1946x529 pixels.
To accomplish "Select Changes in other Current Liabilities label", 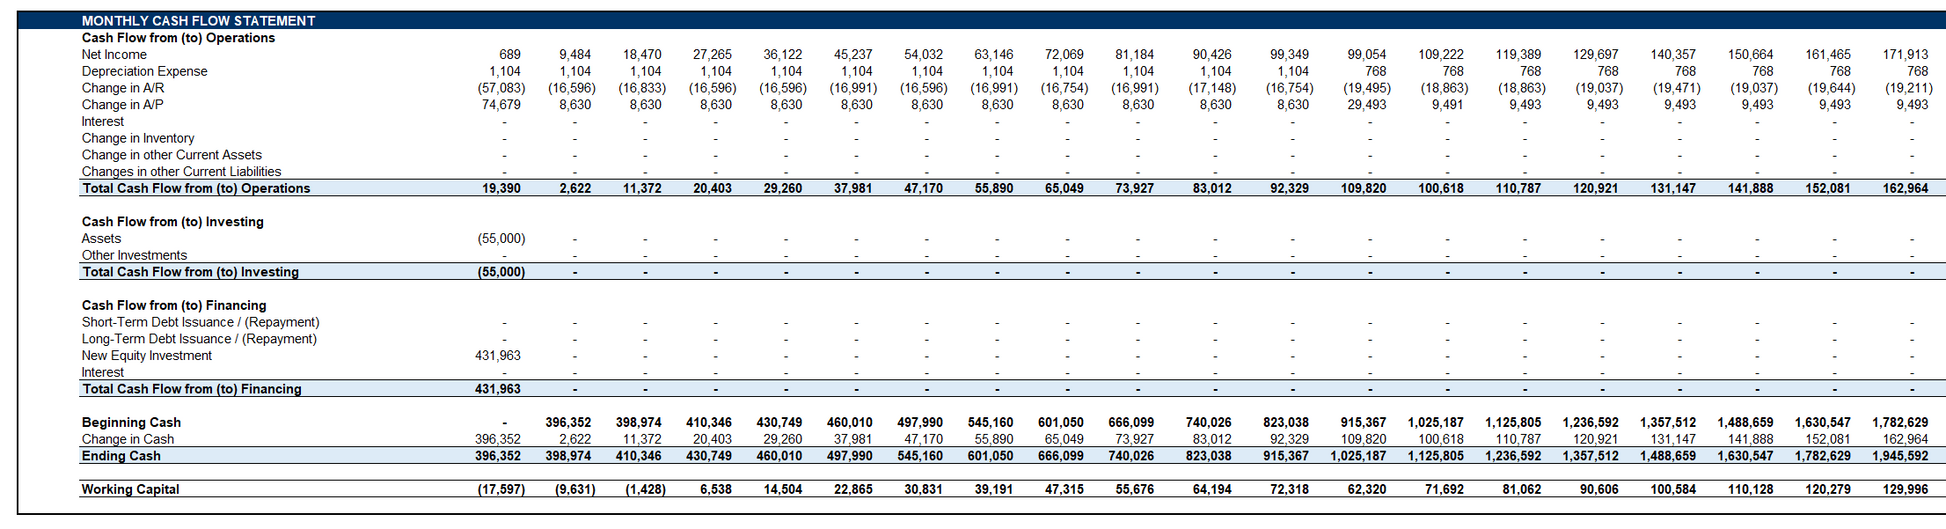I will [181, 172].
